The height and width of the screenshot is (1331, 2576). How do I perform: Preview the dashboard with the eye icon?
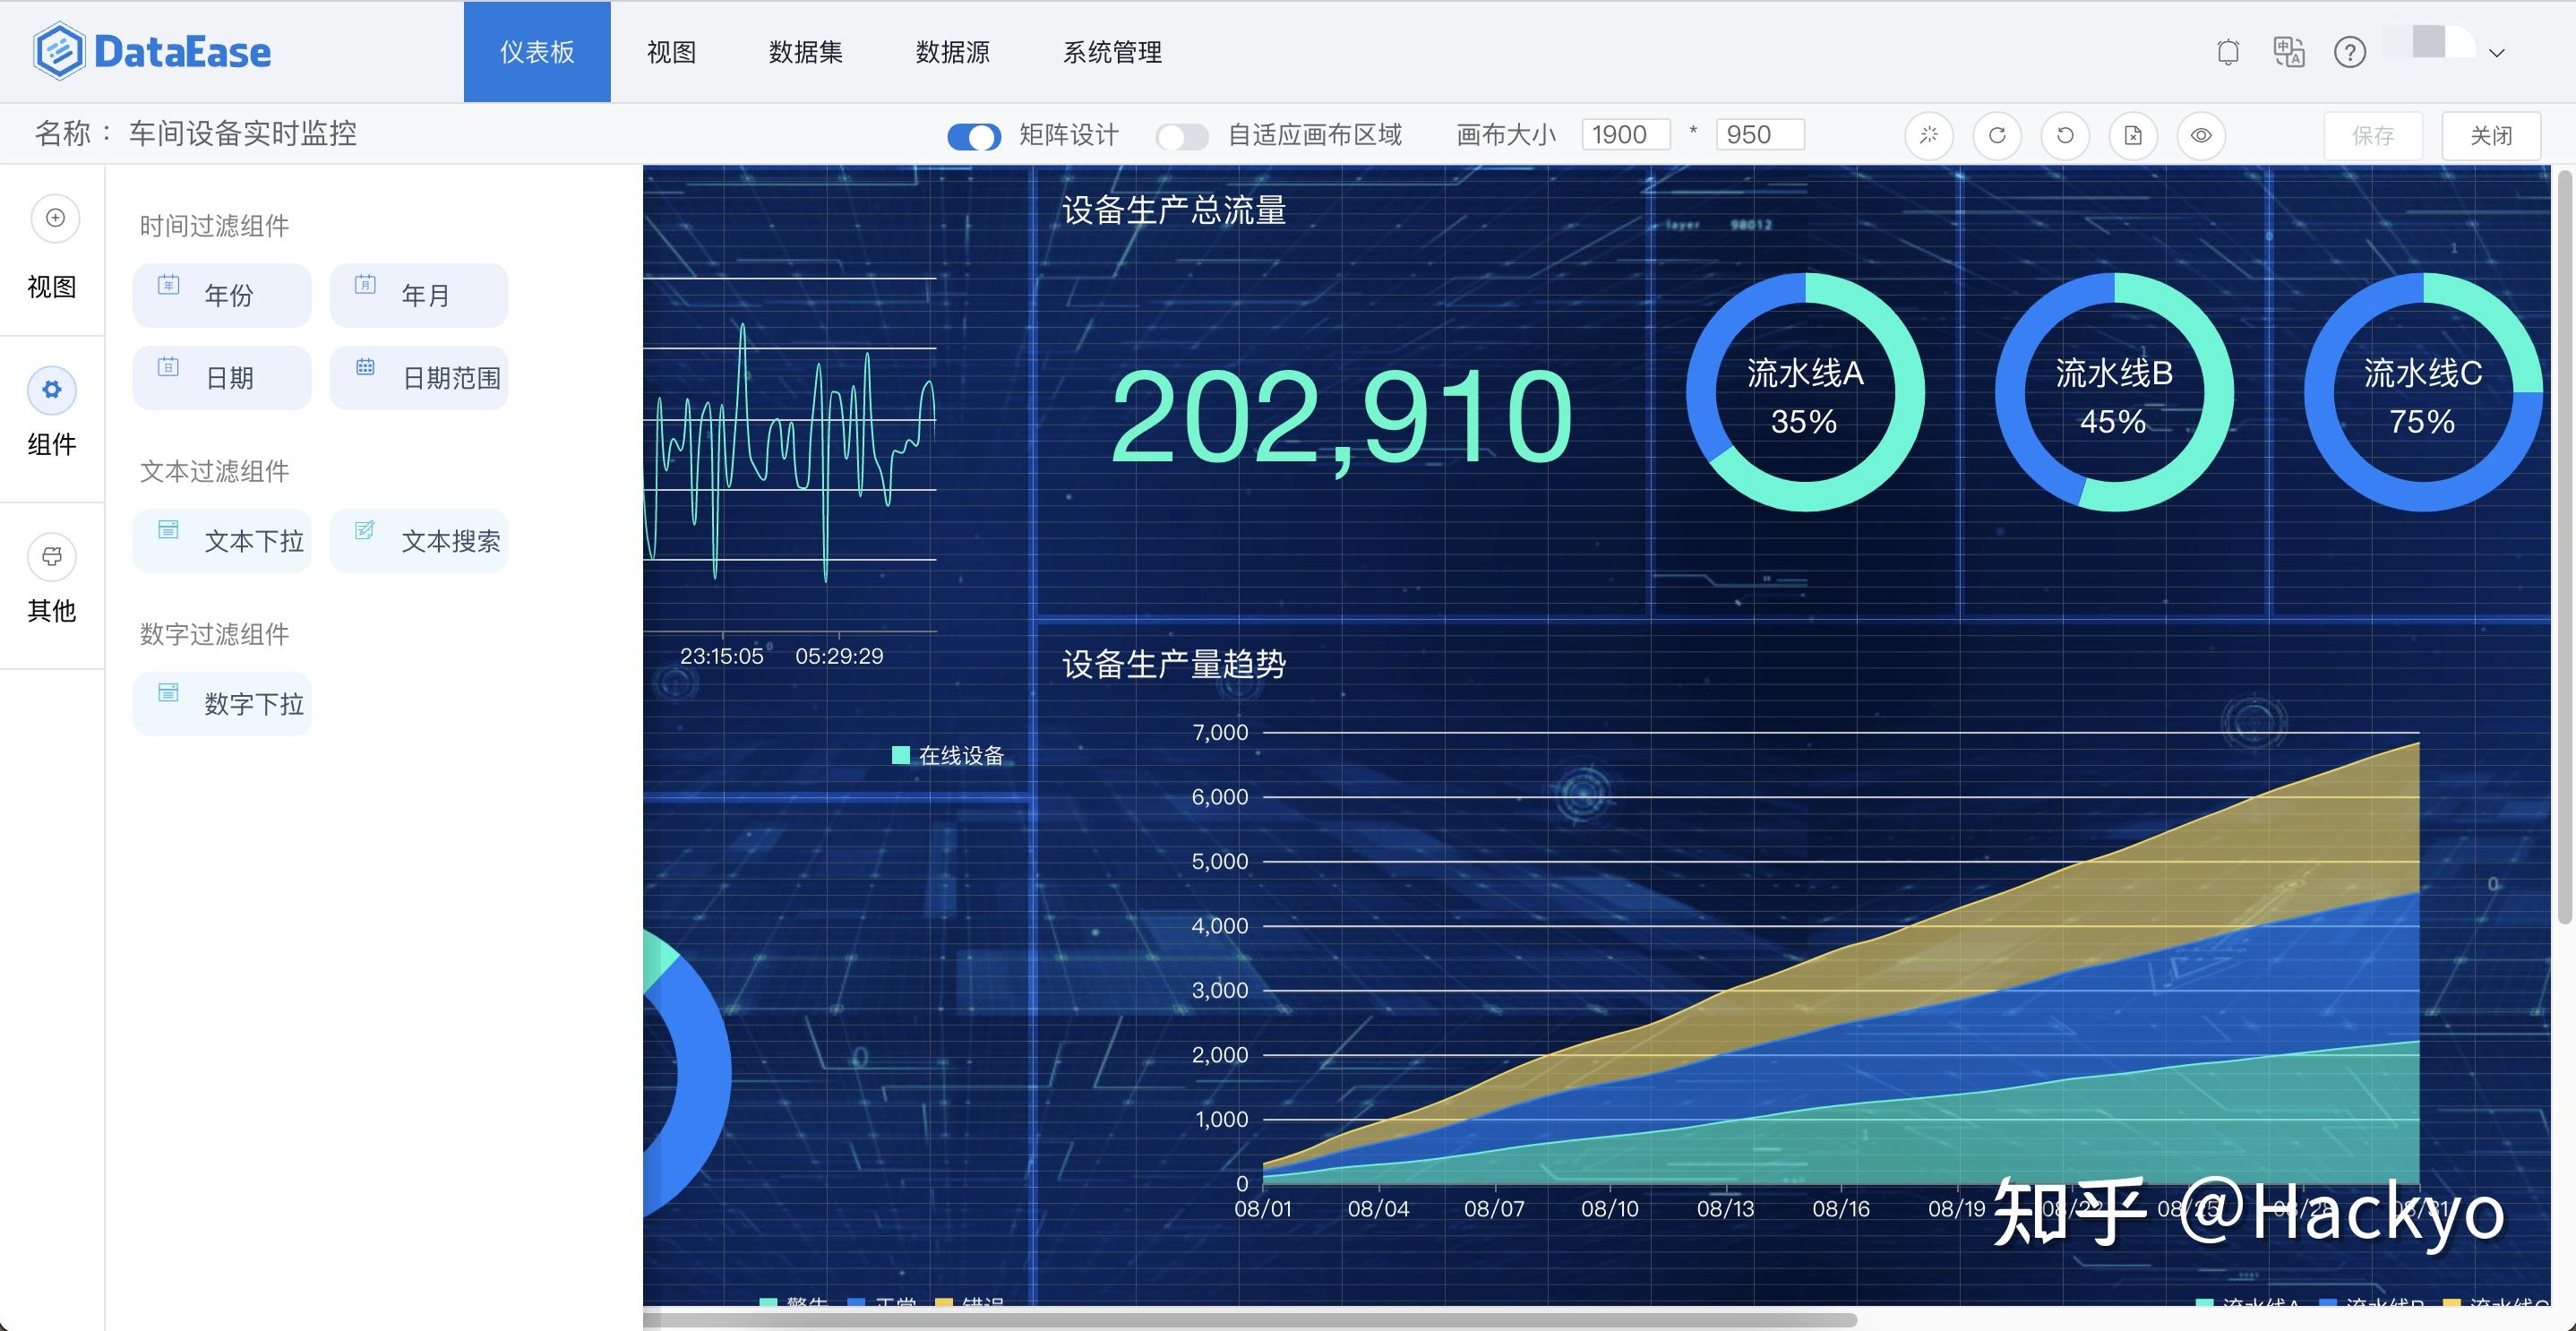(x=2200, y=135)
